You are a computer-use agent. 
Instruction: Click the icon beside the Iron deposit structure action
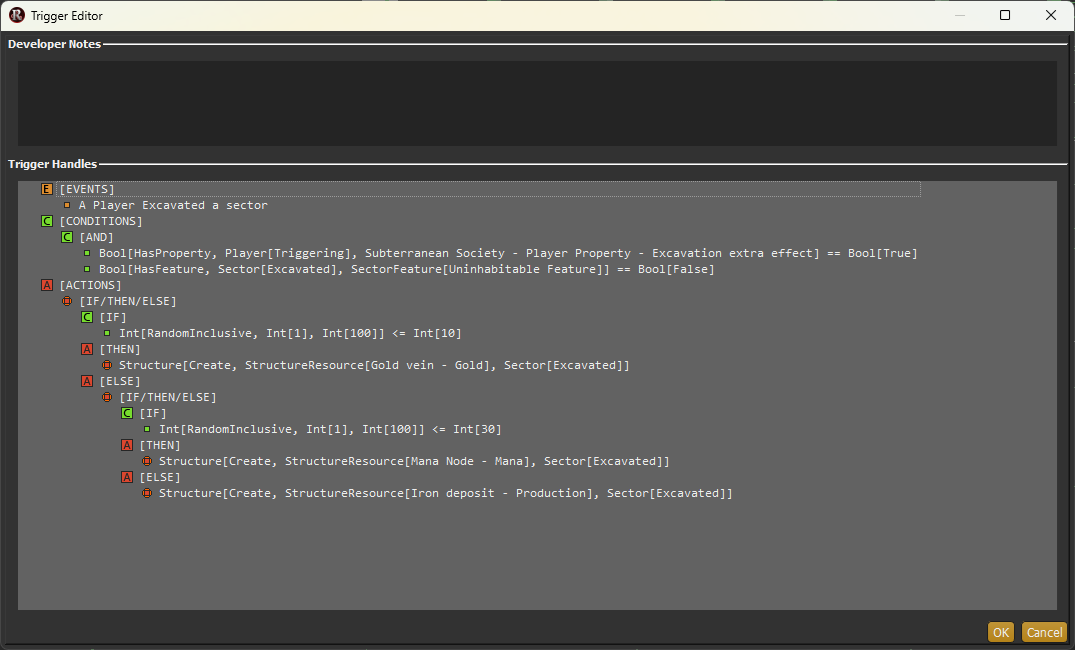(x=147, y=493)
